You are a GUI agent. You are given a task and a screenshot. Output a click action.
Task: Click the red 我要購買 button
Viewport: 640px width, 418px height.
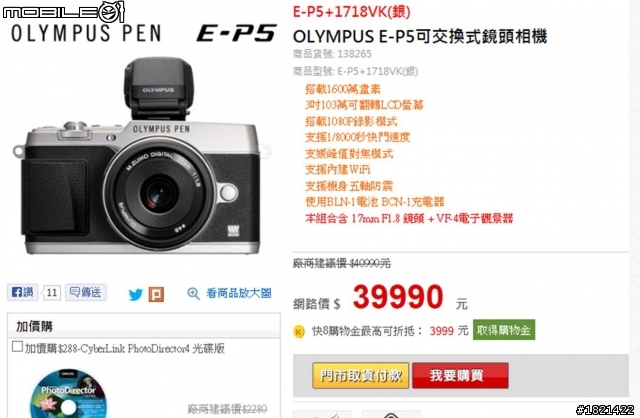pos(460,376)
